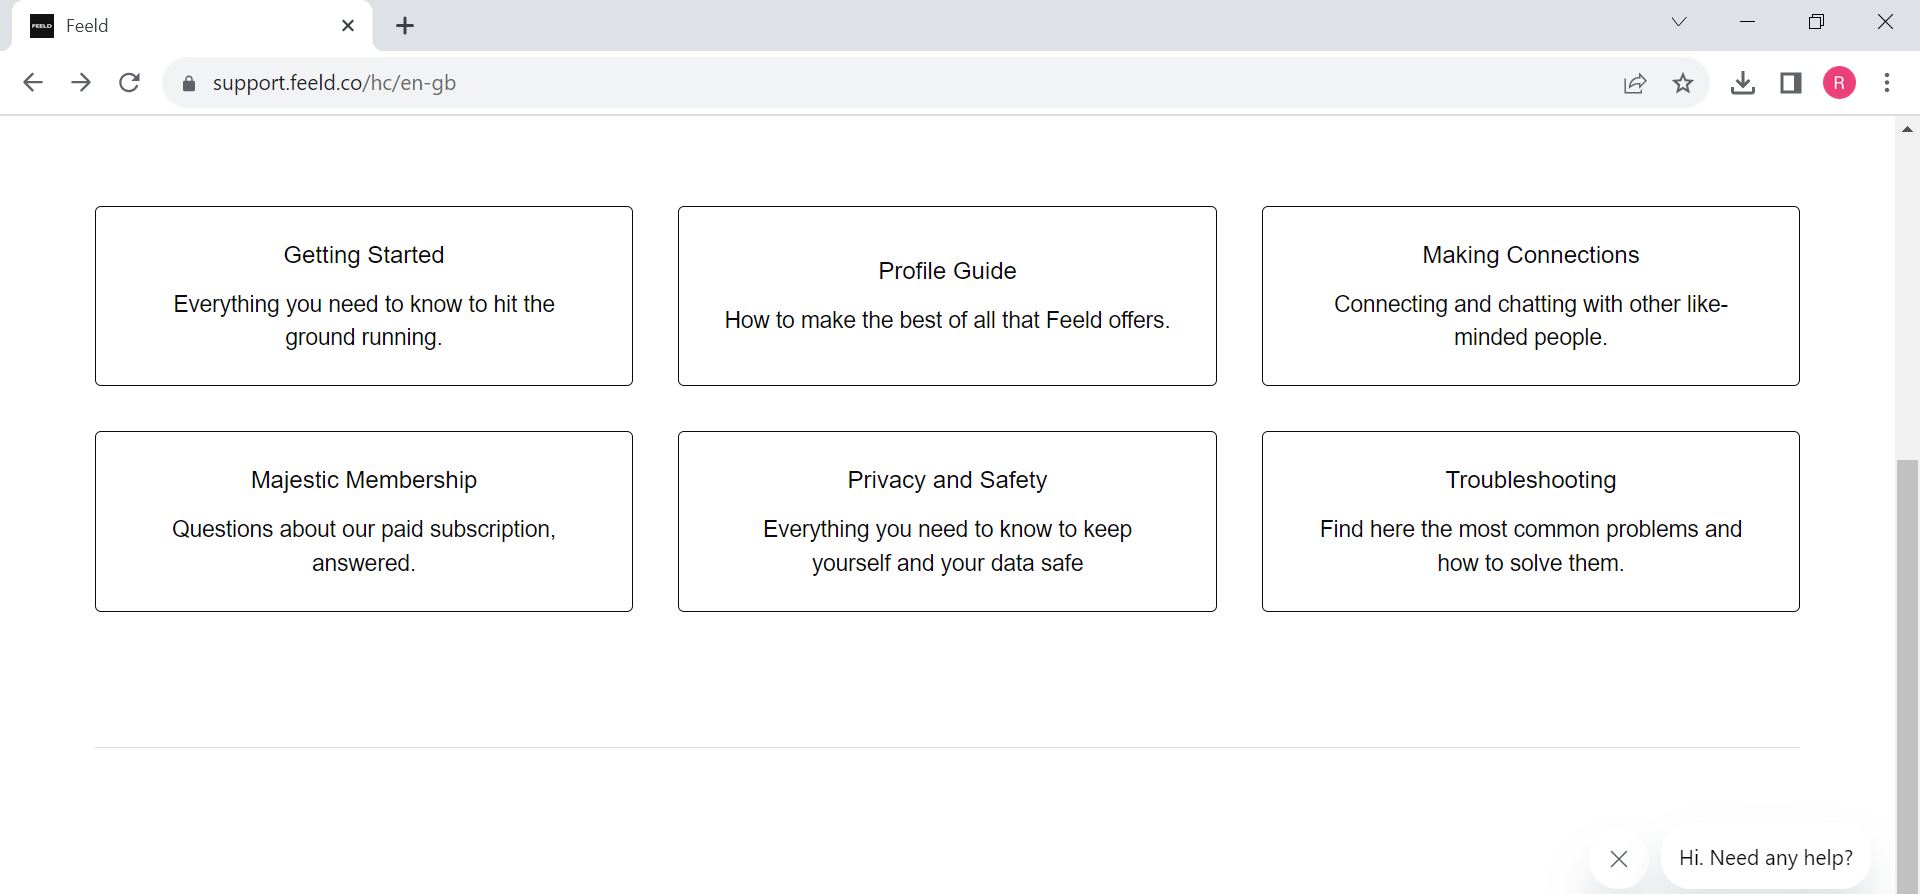Click the vertical scrollbar thumb
Image resolution: width=1920 pixels, height=894 pixels.
tap(1907, 675)
